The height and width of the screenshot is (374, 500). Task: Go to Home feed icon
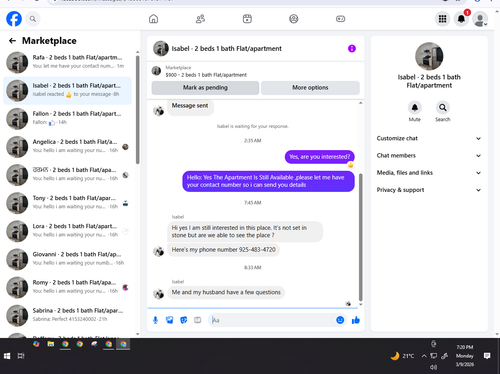click(153, 19)
